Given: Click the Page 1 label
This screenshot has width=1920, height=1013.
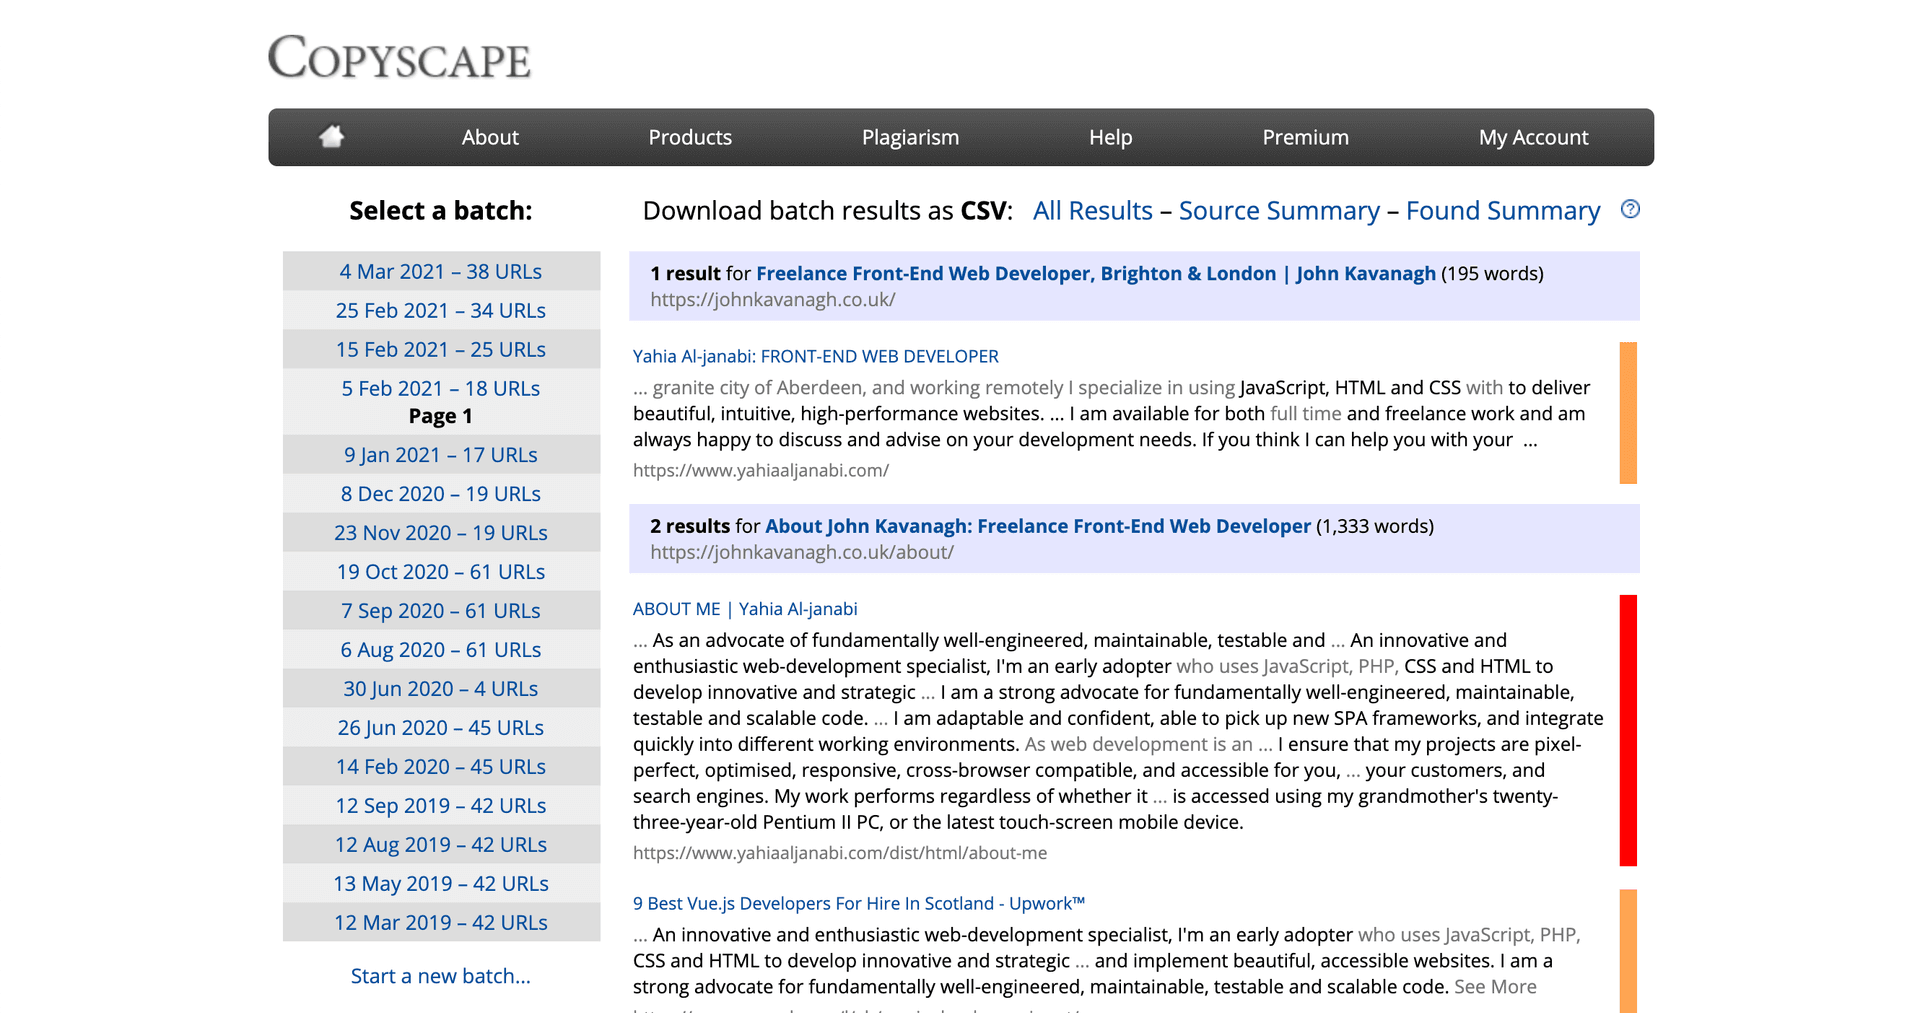Looking at the screenshot, I should (441, 416).
